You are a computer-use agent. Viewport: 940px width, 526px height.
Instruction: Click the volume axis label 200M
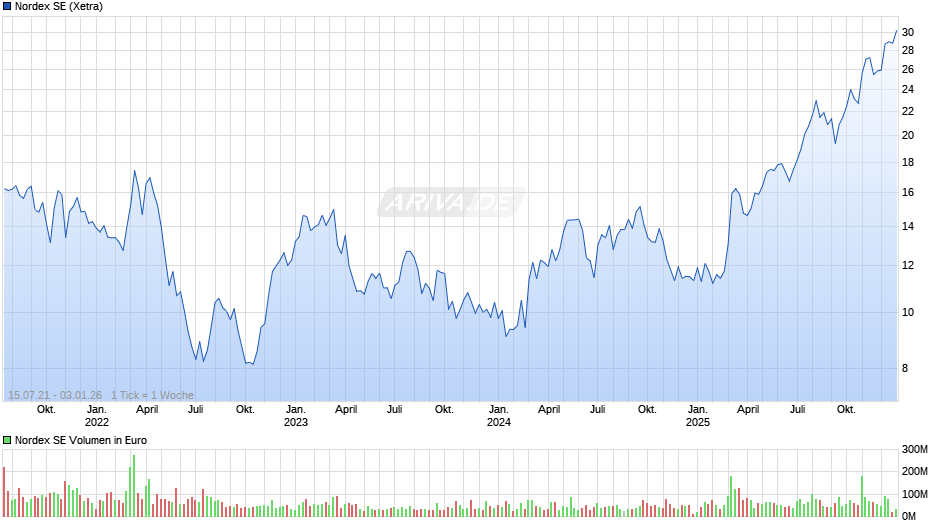click(x=915, y=471)
